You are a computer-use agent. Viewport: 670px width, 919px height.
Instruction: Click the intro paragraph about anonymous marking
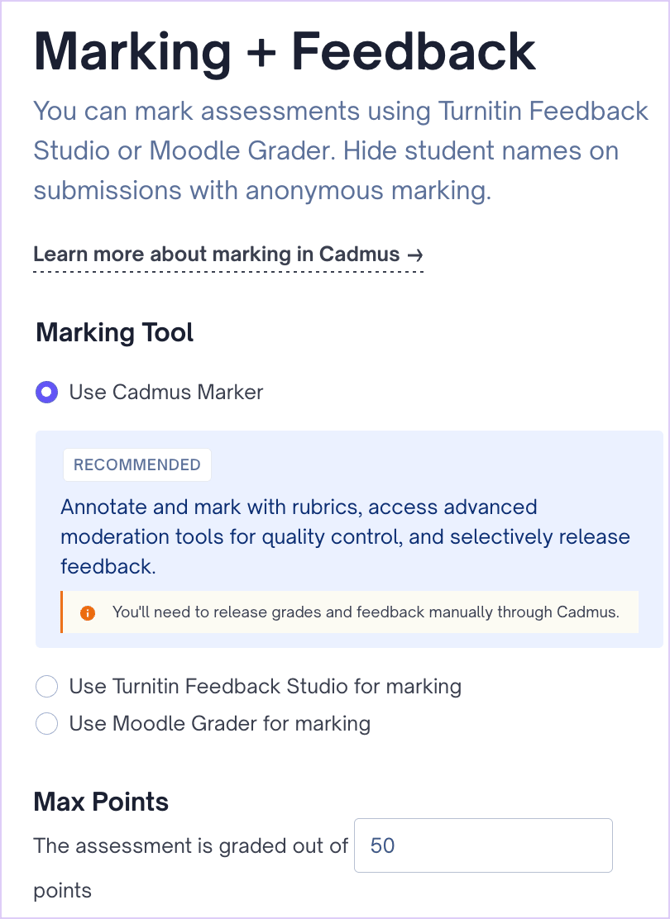tap(341, 150)
